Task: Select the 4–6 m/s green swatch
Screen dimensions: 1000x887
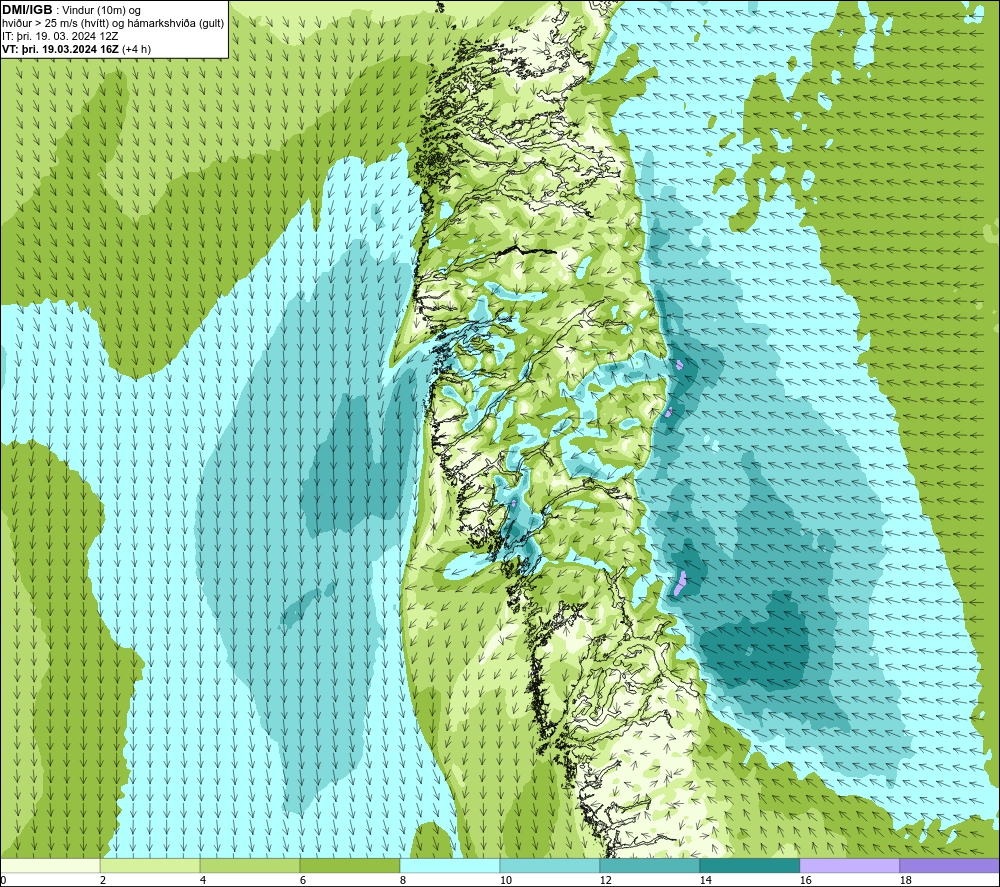Action: tap(250, 865)
